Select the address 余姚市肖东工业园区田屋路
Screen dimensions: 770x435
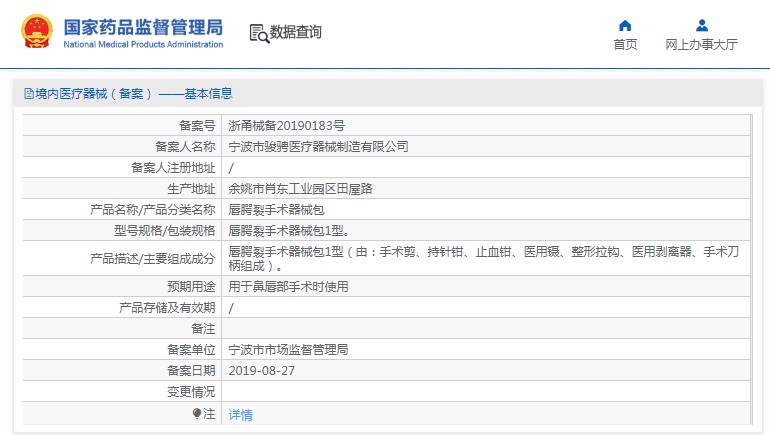click(300, 189)
